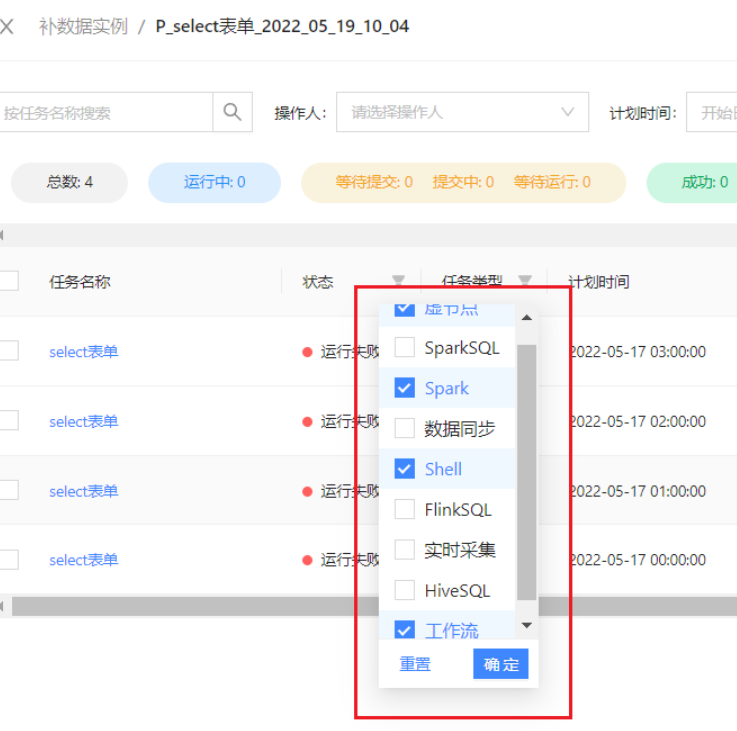Check the FlinkSQL filter option
Viewport: 737px width, 731px height.
(404, 509)
